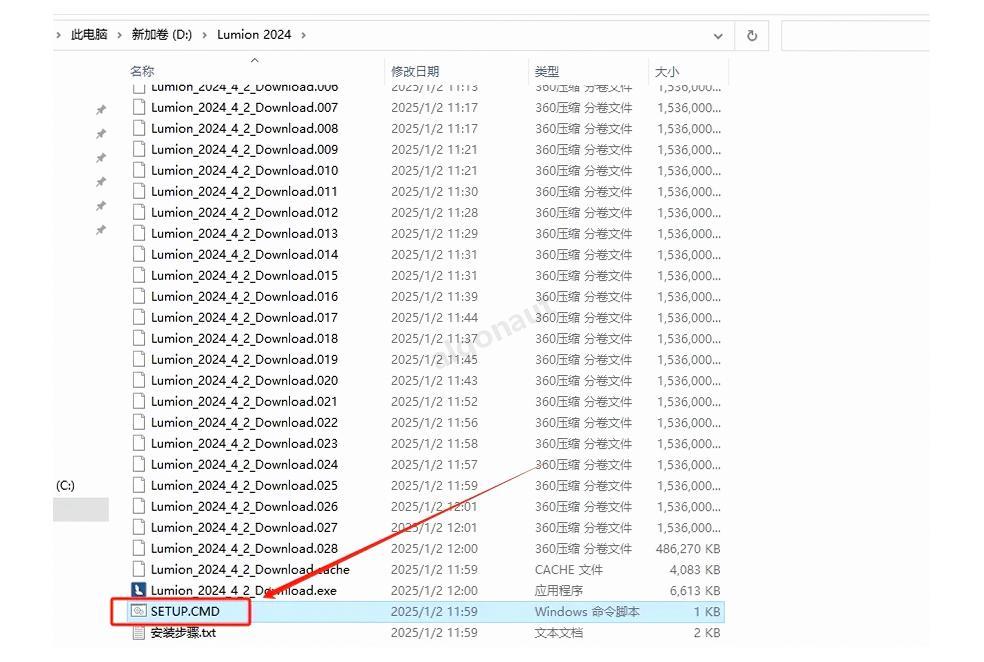Click the Windows 命令脚本 type cell
Screen dimensions: 984x662
[587, 611]
